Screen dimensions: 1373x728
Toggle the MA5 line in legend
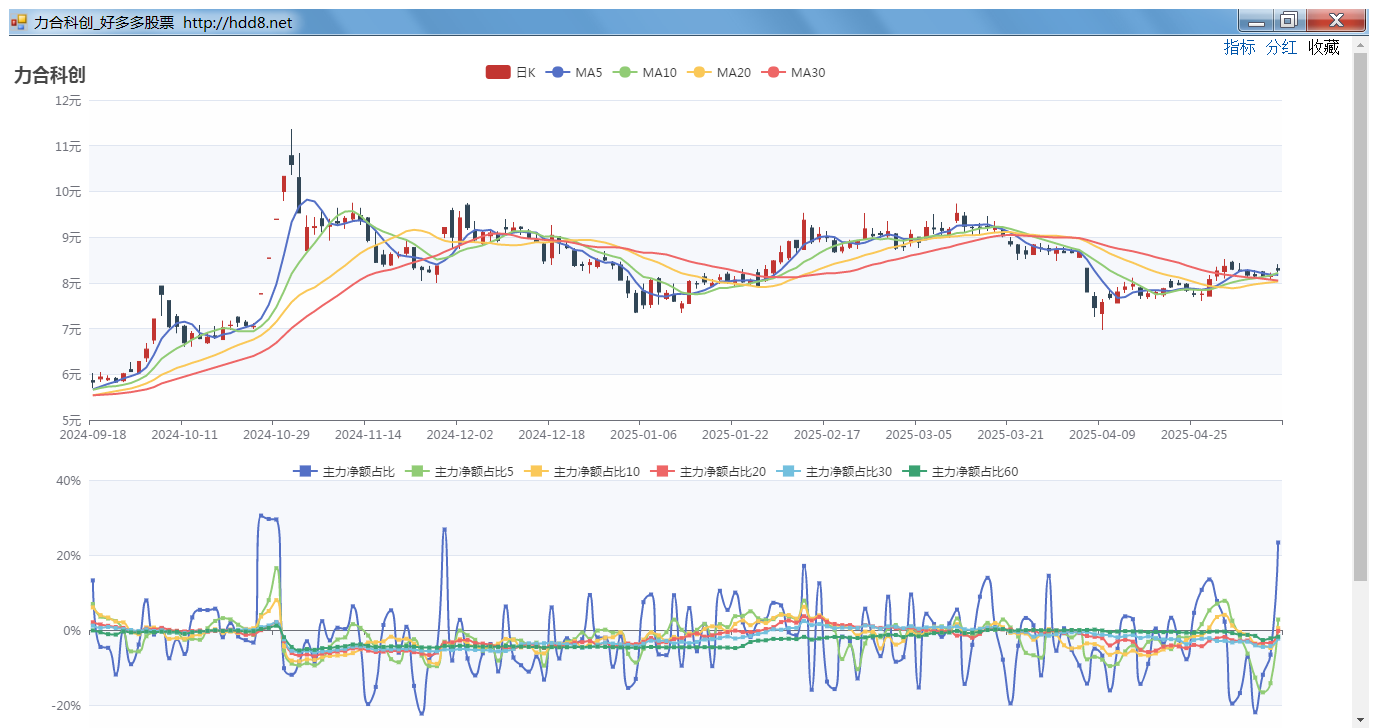572,72
